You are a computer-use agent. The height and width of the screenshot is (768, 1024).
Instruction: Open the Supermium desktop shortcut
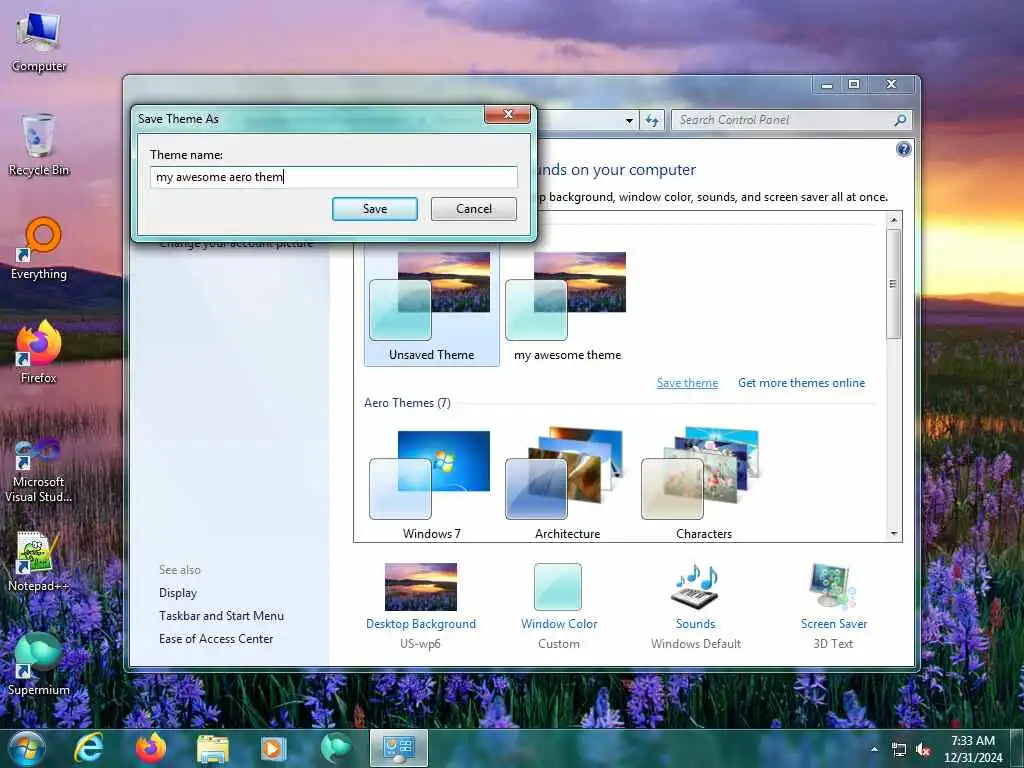(39, 664)
